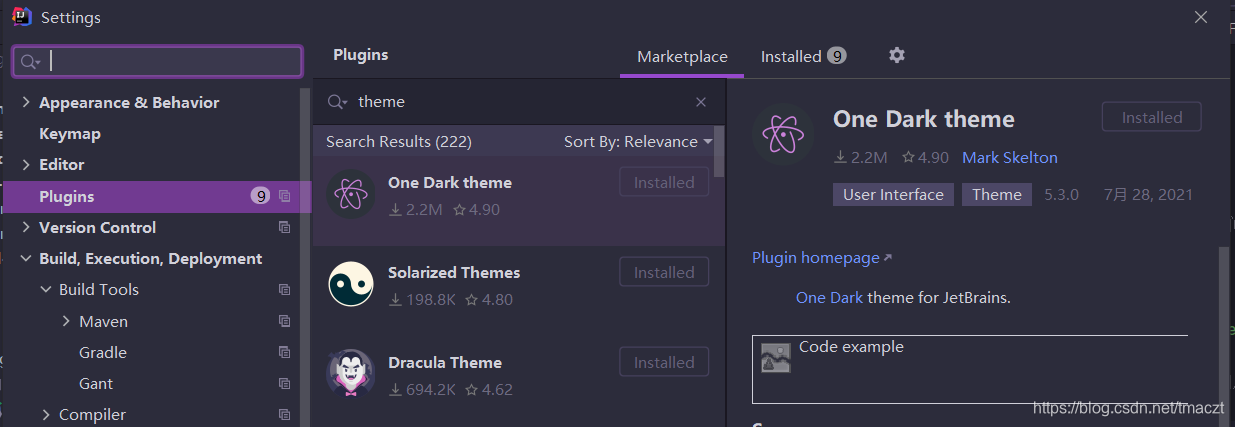
Task: Click the settings tree scrollbar
Action: pyautogui.click(x=306, y=258)
